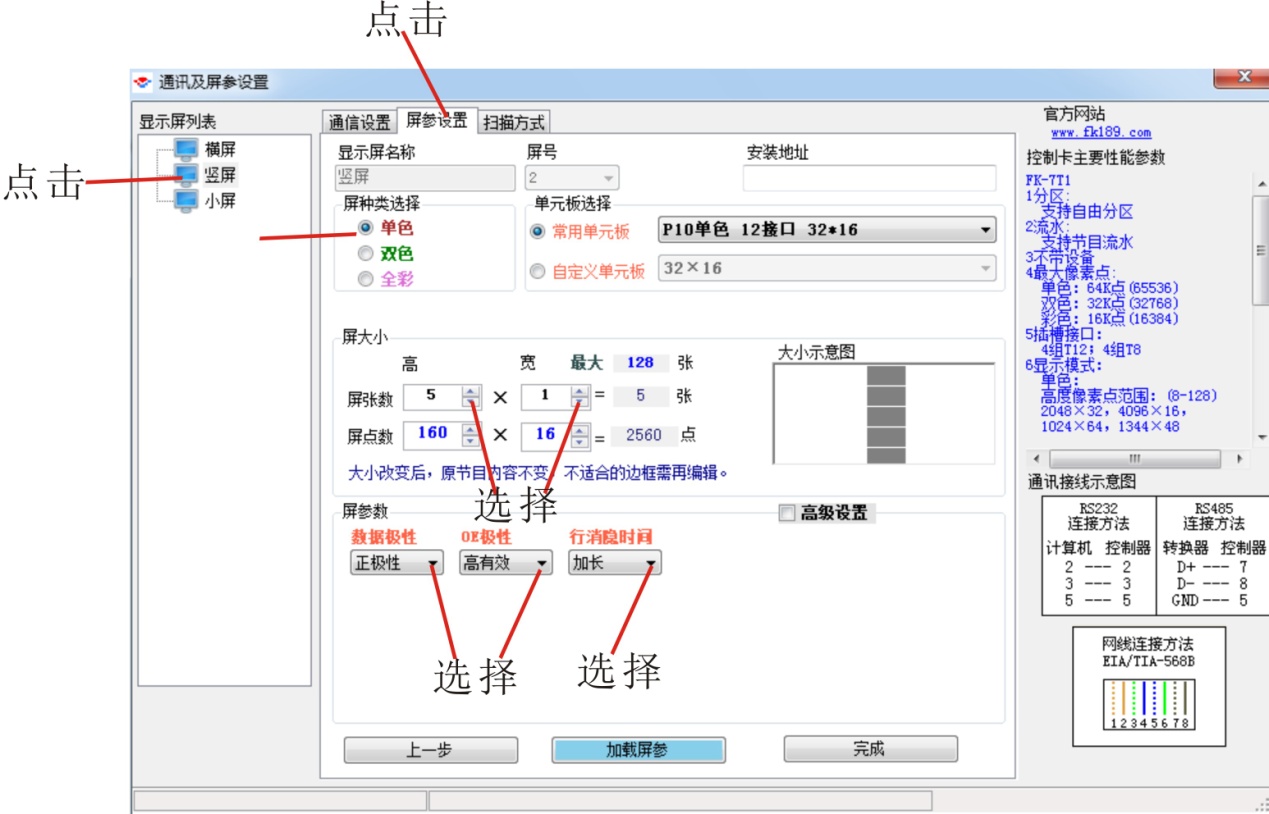This screenshot has height=814, width=1269.
Task: Decrease 屏点数 width with down arrow
Action: [x=581, y=440]
